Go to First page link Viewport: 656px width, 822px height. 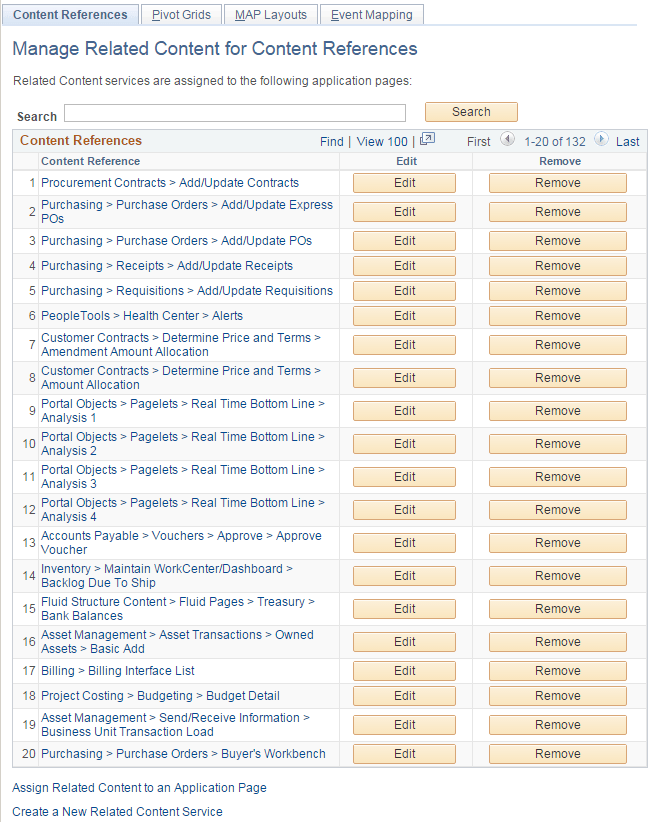(478, 142)
